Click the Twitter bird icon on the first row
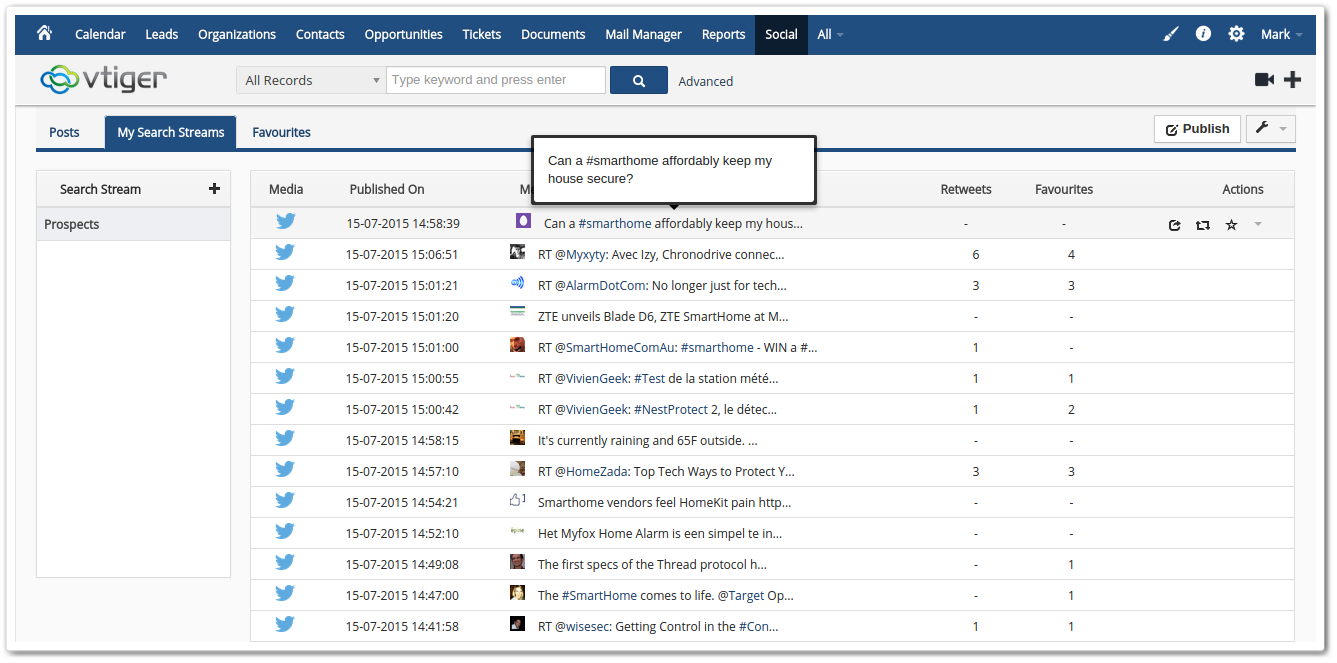Screen dimensions: 1337x663 286,221
